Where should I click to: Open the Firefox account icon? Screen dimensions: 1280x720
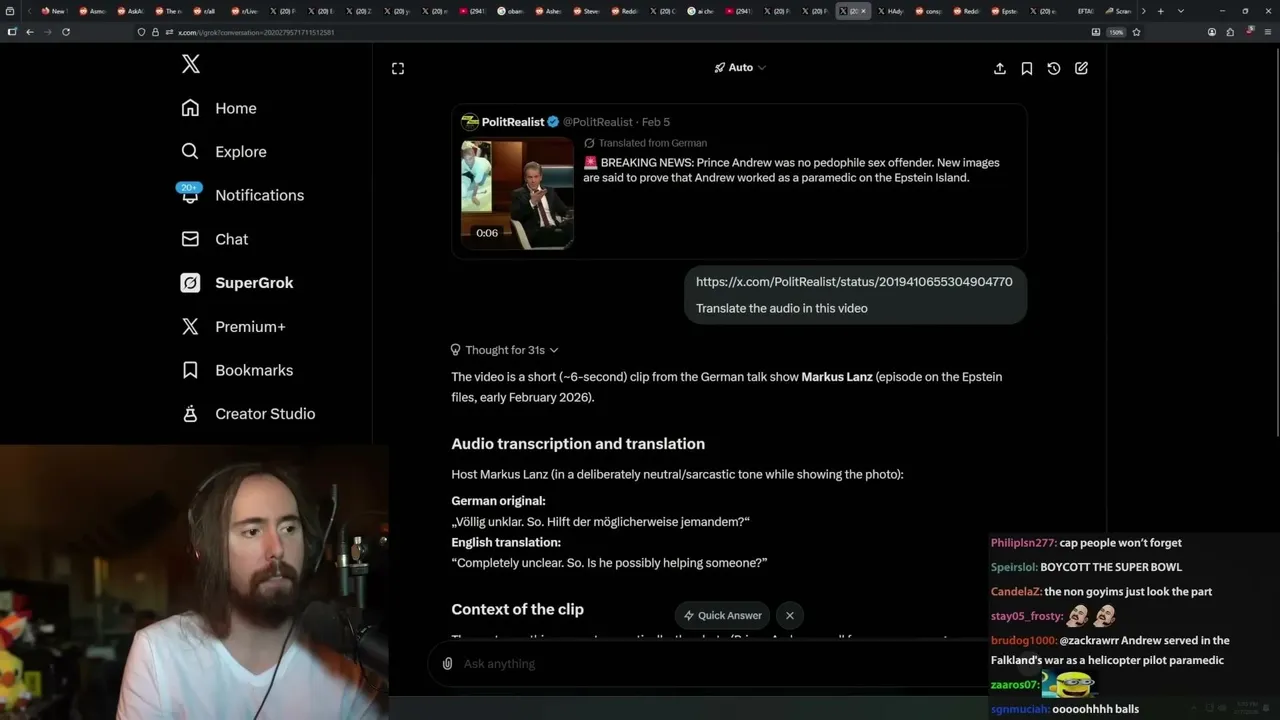click(x=1212, y=32)
